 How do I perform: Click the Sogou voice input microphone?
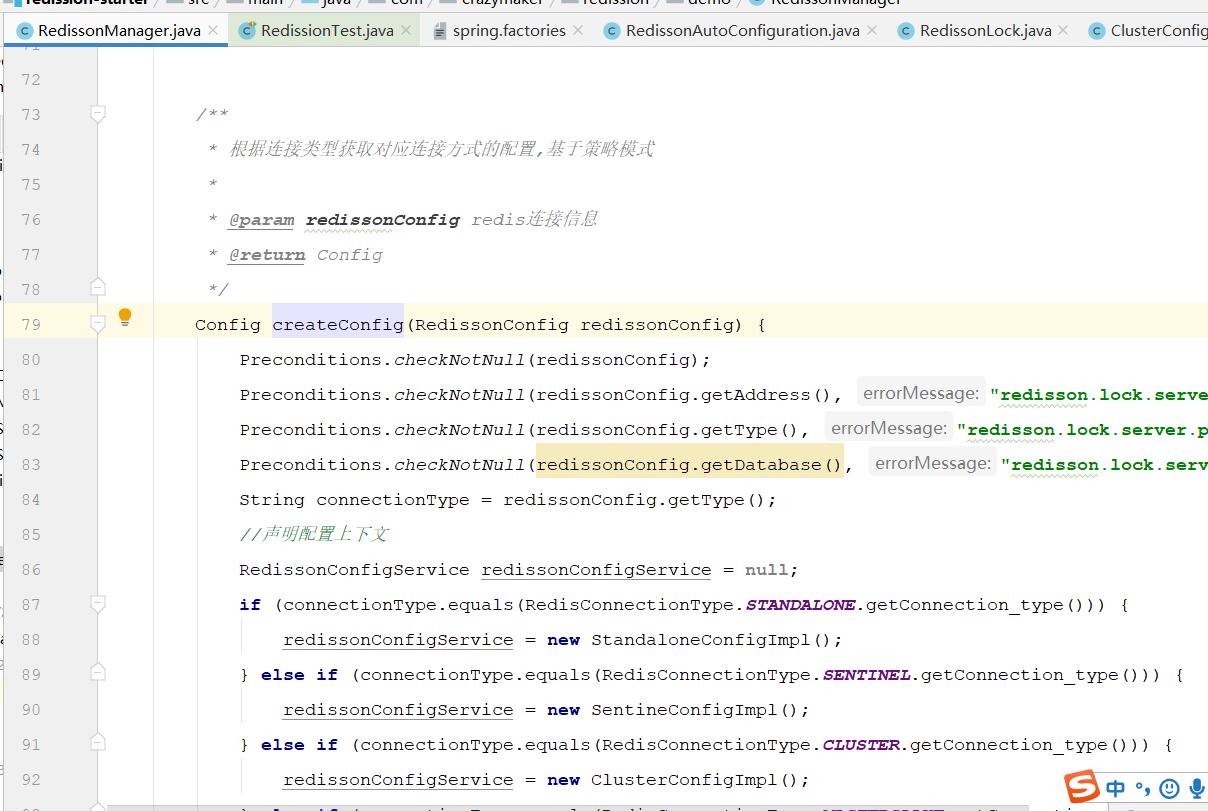[1195, 788]
